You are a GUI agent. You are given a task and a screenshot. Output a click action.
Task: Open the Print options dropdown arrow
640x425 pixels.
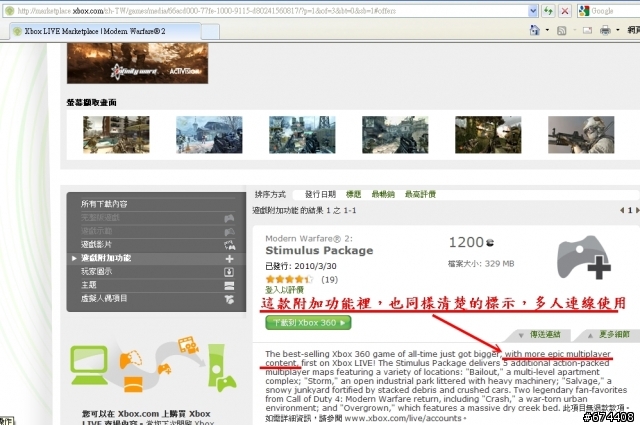pyautogui.click(x=618, y=30)
